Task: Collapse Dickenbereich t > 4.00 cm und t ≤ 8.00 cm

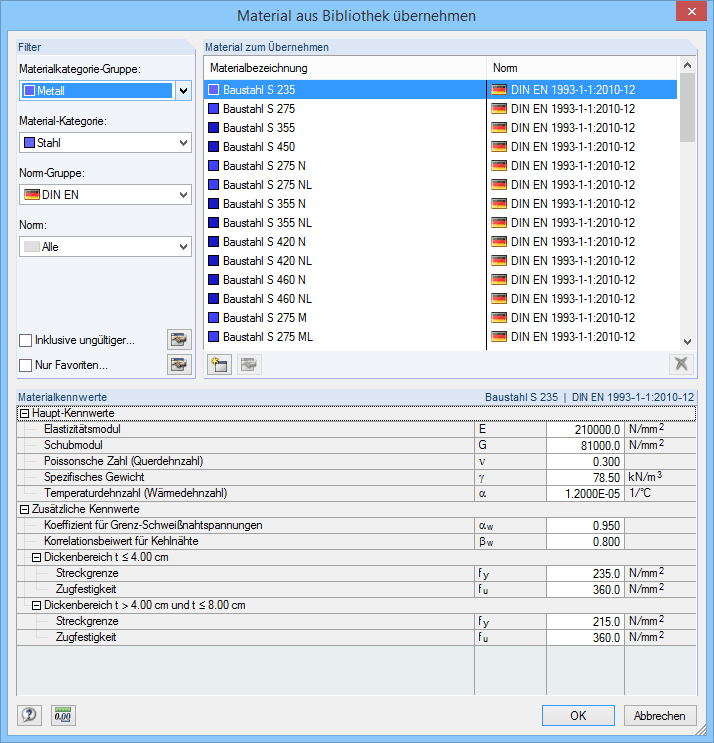Action: pyautogui.click(x=36, y=606)
